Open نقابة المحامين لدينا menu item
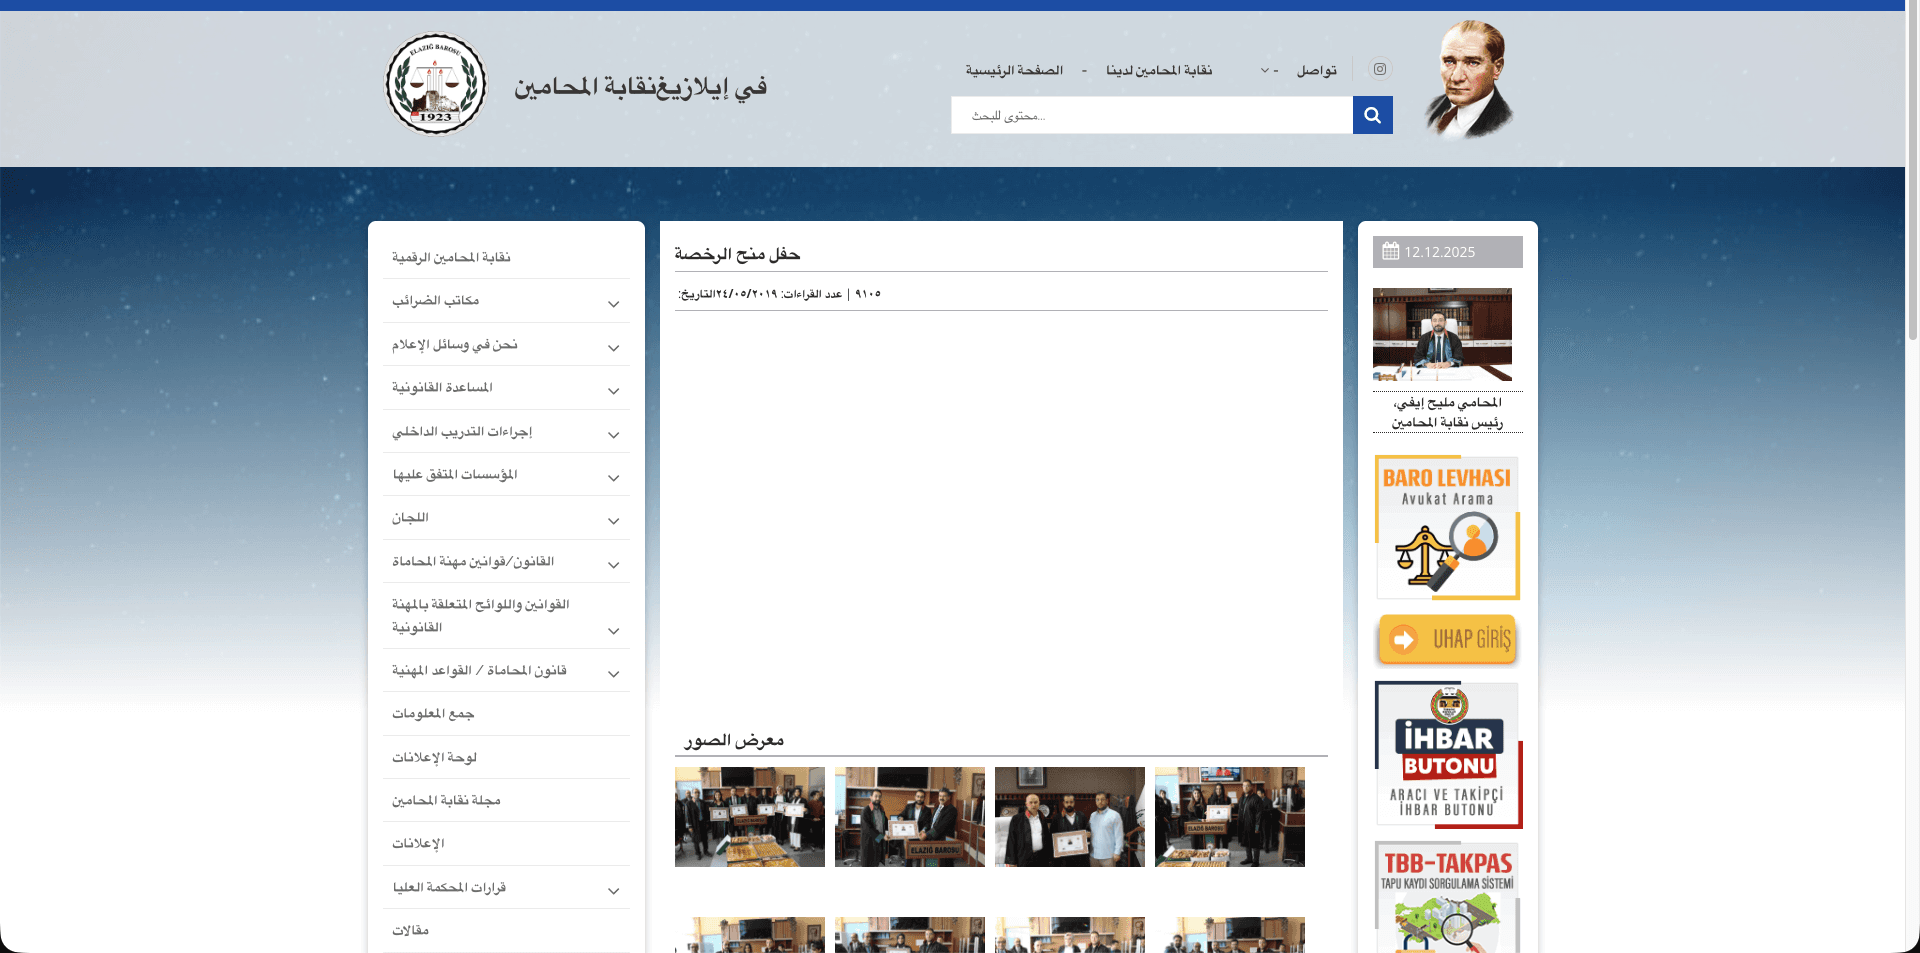The height and width of the screenshot is (953, 1920). click(1159, 70)
